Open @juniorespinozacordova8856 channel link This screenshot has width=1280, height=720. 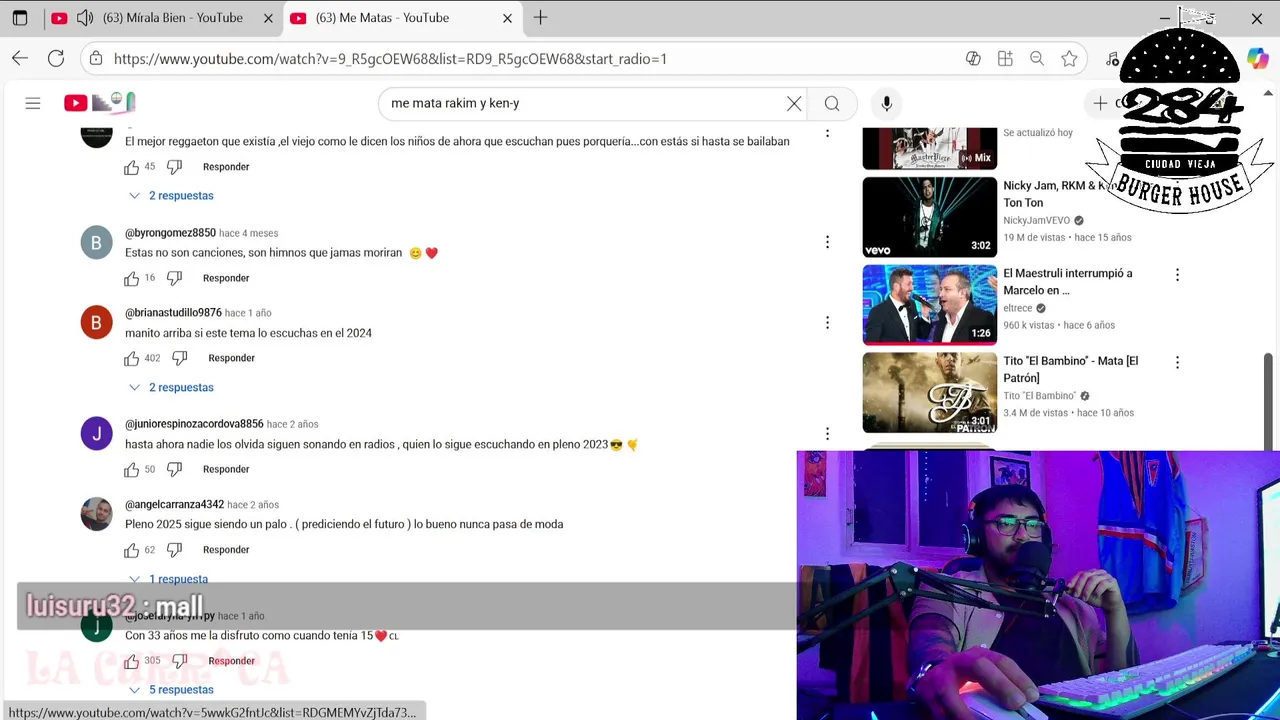tap(194, 424)
